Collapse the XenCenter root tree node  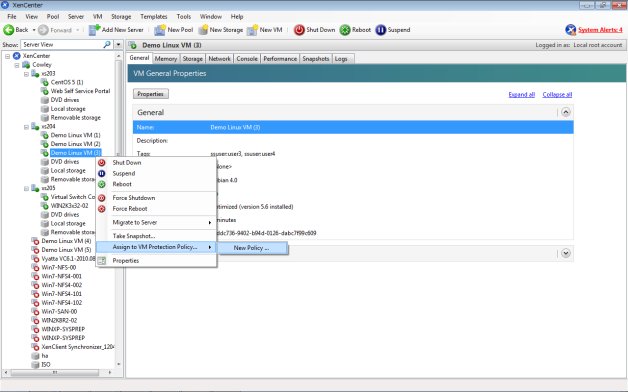pos(8,56)
